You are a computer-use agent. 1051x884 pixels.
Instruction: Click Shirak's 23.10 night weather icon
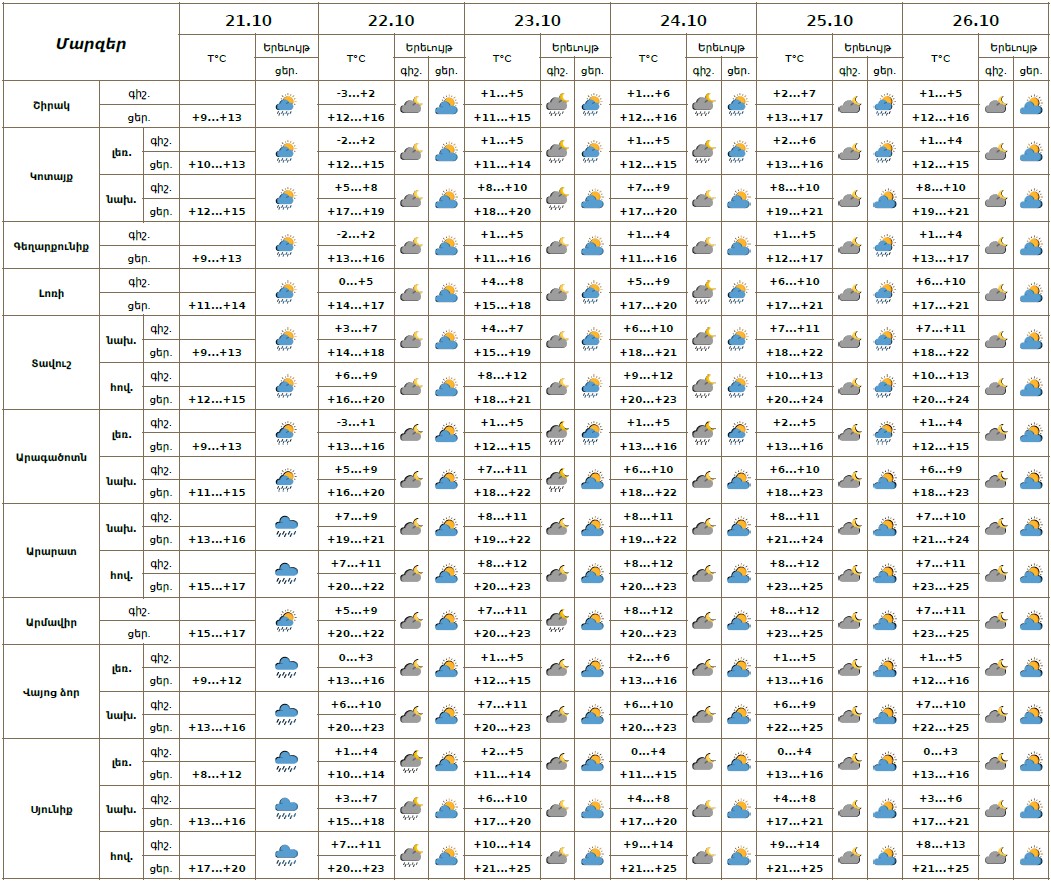pos(557,104)
